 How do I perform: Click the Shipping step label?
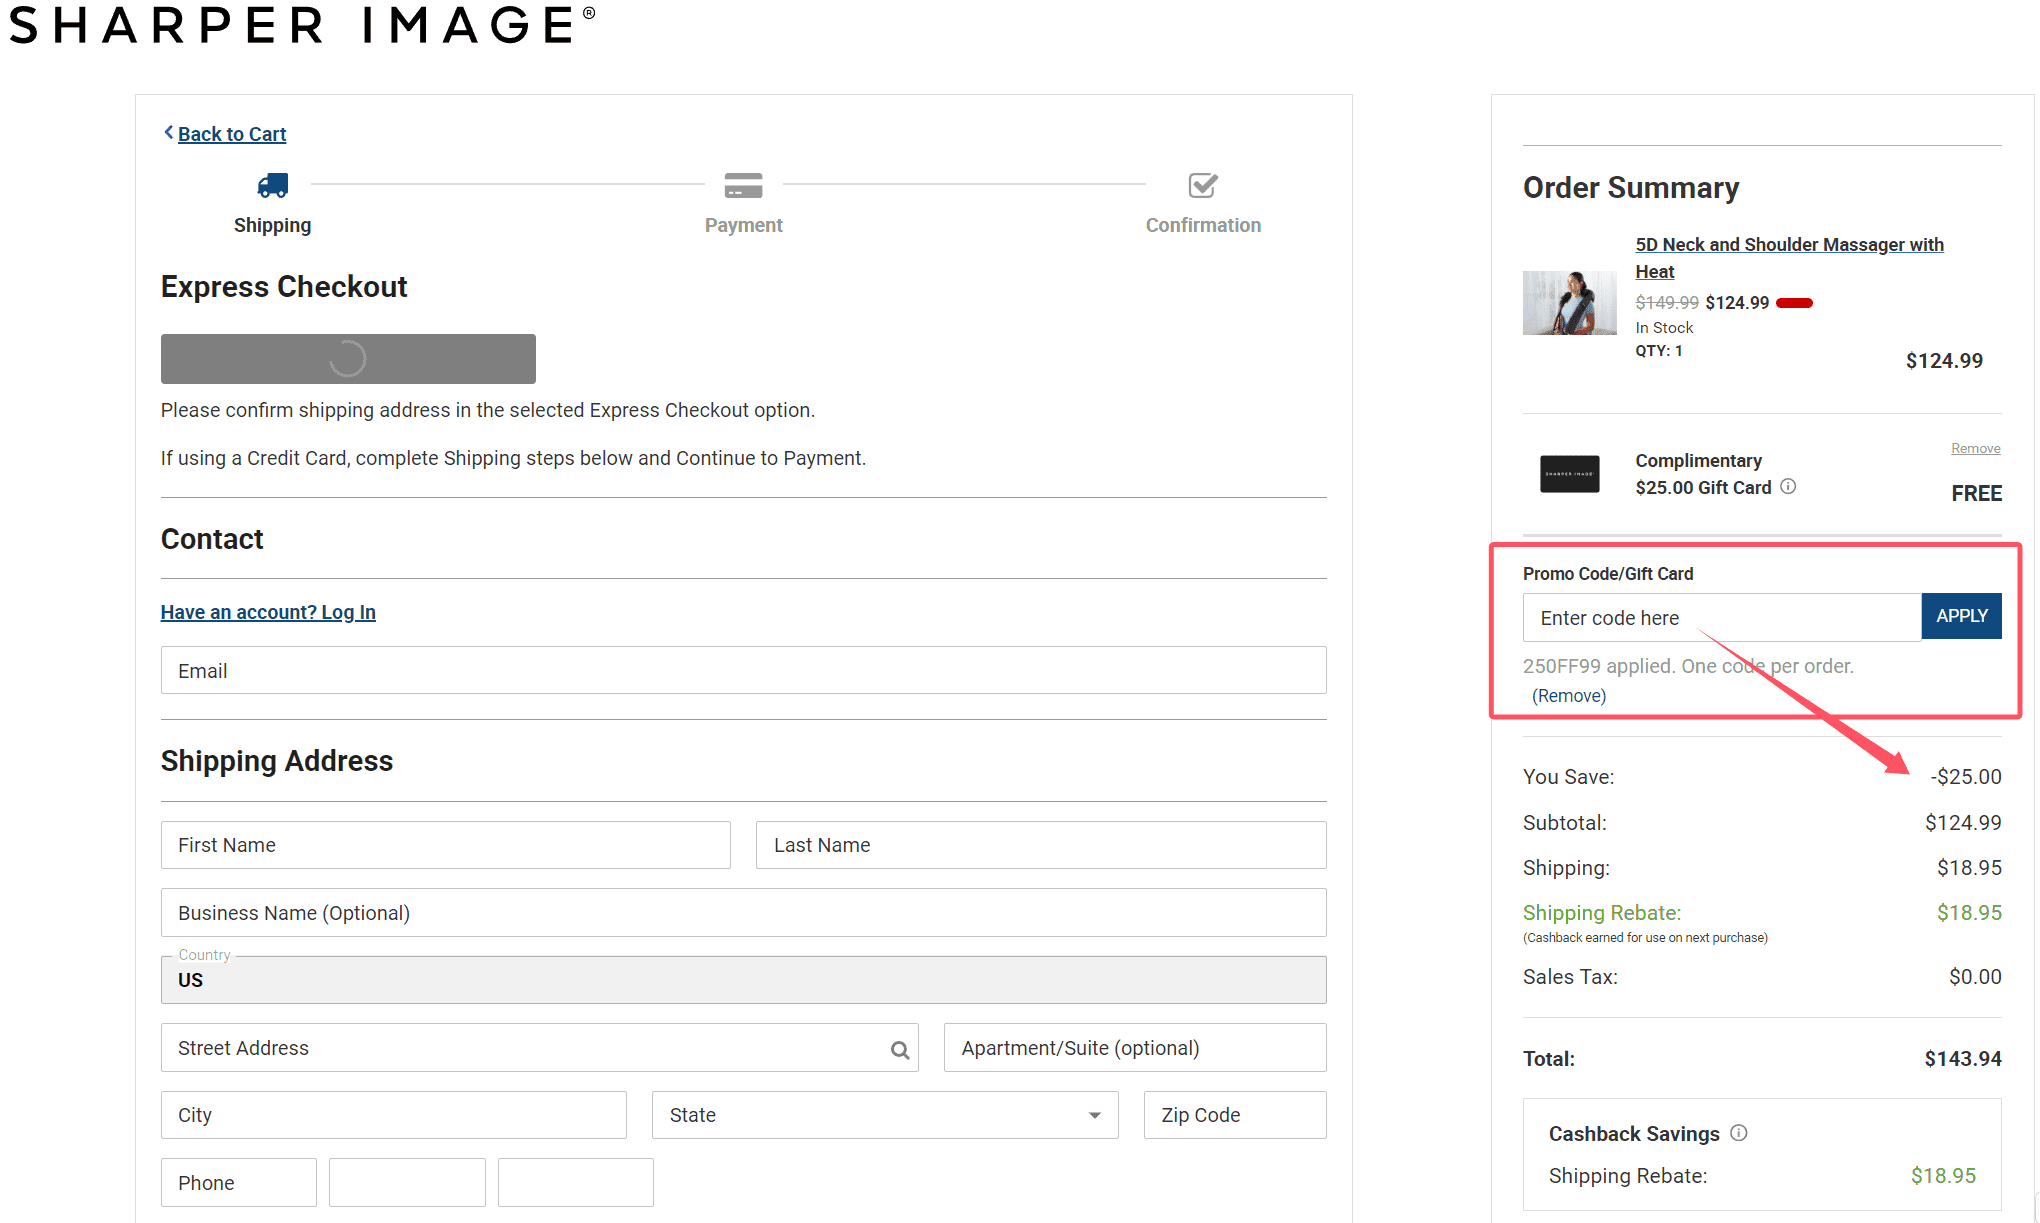272,226
